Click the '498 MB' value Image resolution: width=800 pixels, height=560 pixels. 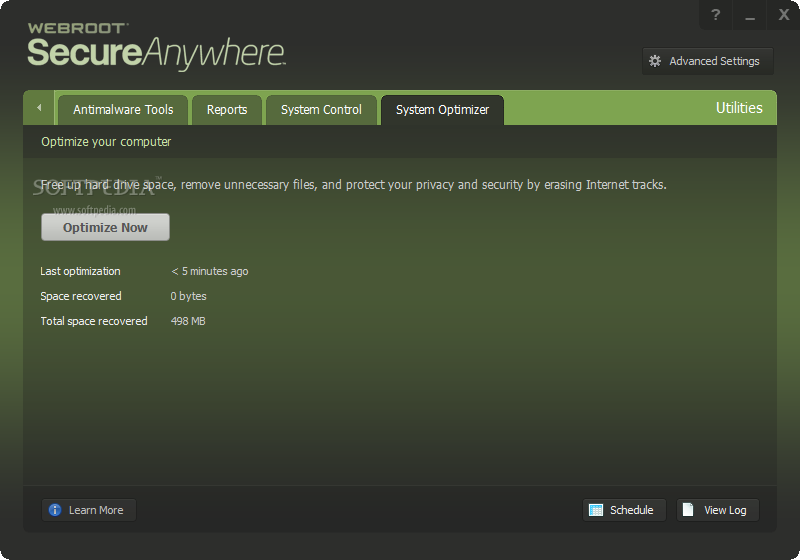(x=188, y=321)
